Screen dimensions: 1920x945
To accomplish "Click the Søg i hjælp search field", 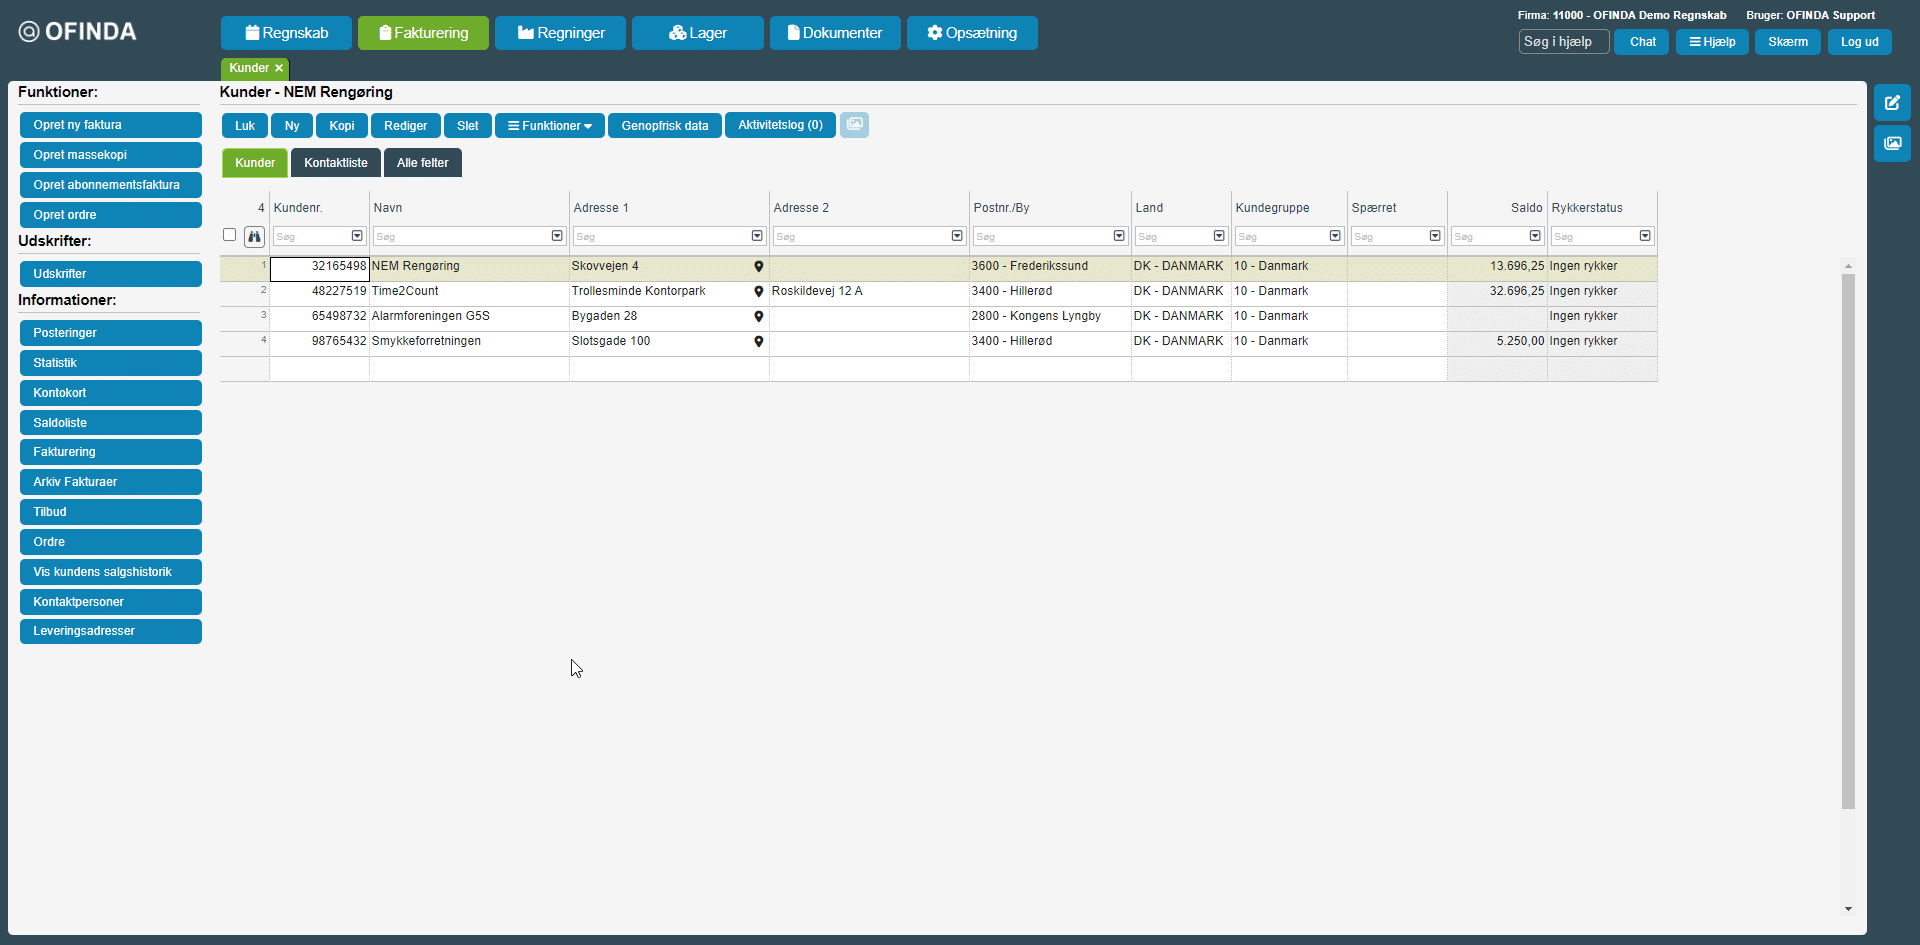I will coord(1563,42).
